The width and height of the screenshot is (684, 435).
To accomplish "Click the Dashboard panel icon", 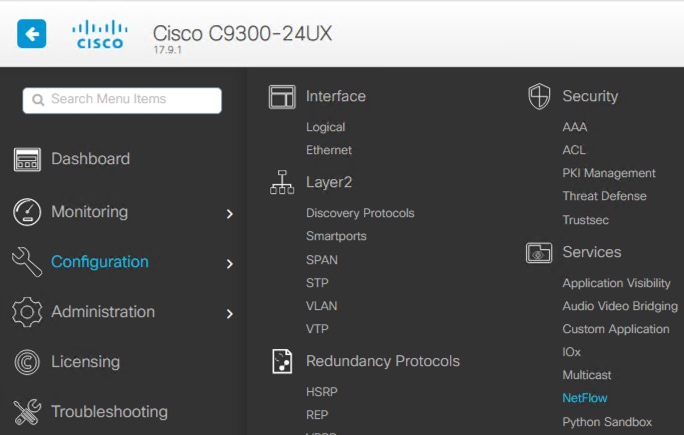I will coord(27,159).
